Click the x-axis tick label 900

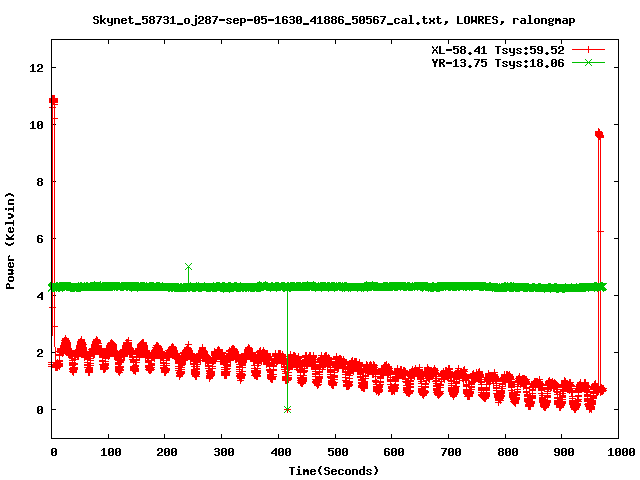(x=564, y=452)
